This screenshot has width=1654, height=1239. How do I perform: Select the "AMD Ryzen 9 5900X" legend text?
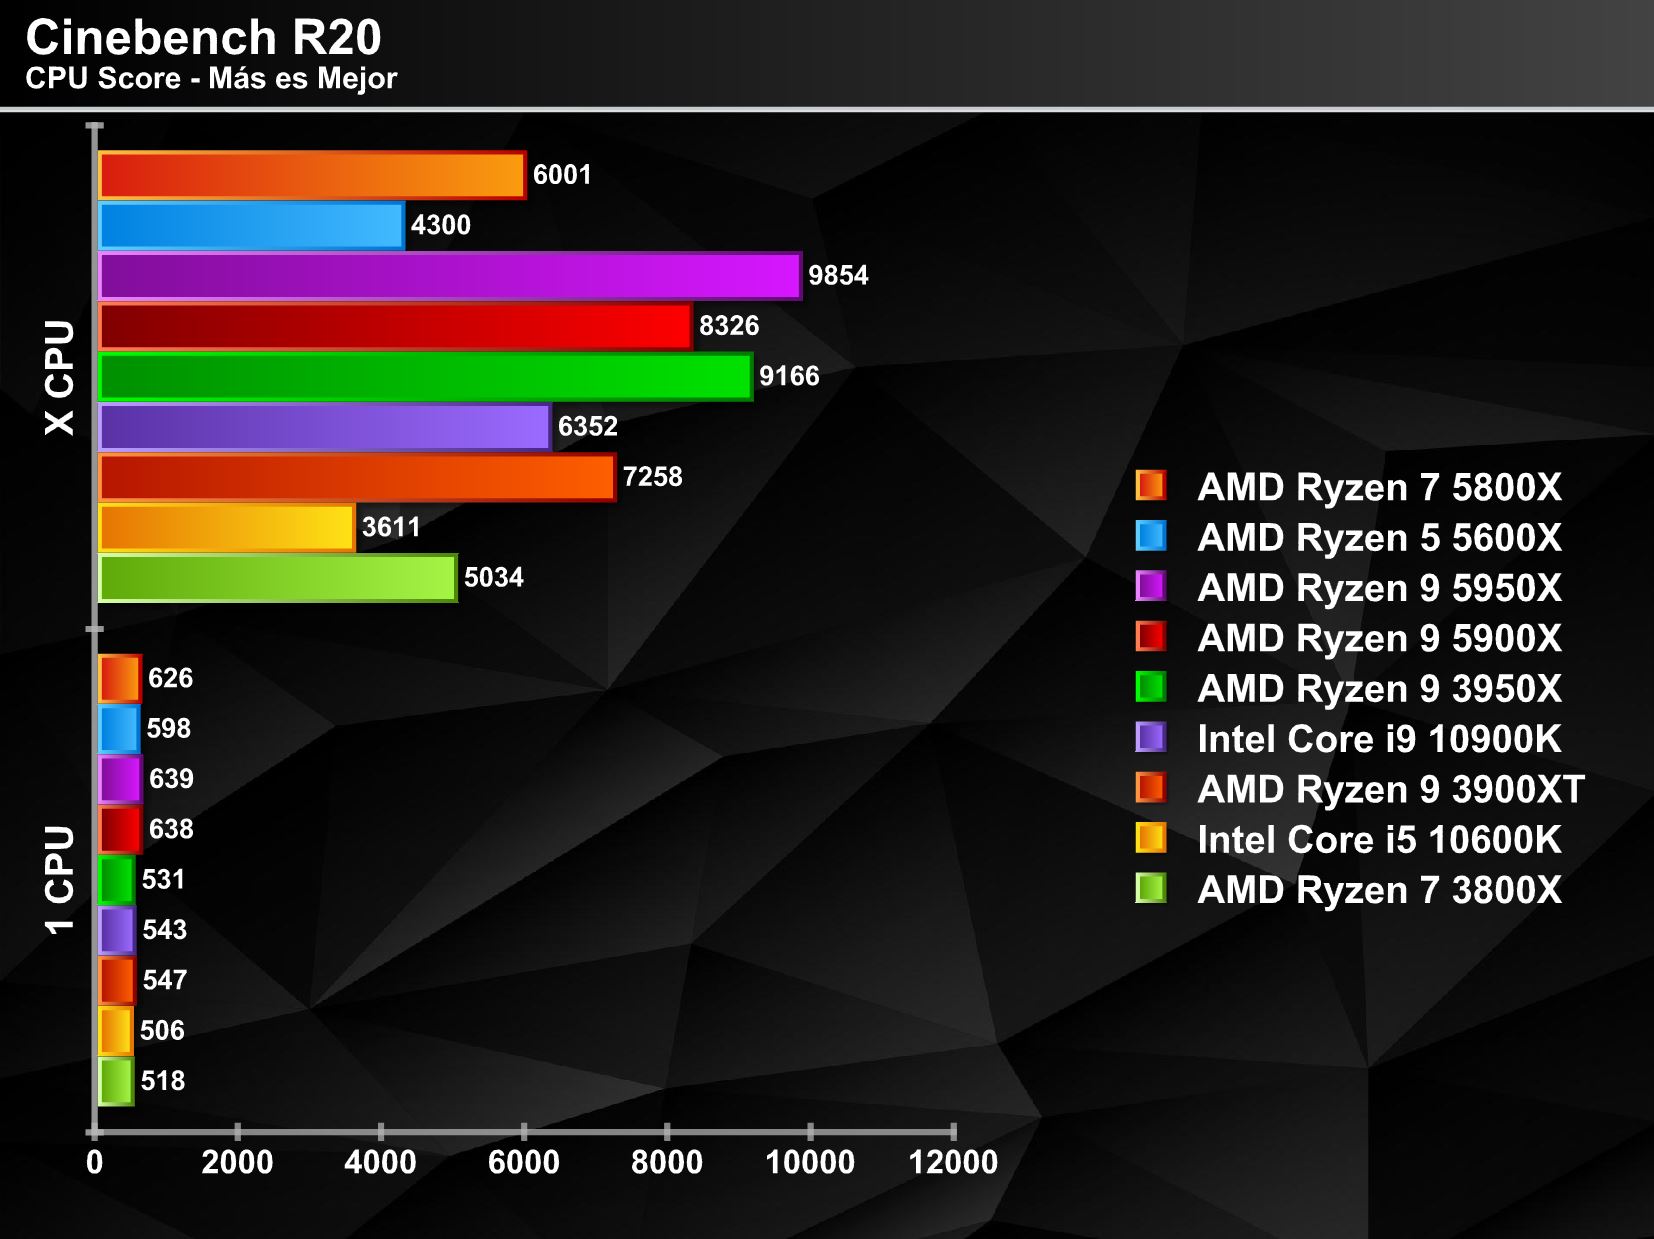coord(1379,638)
